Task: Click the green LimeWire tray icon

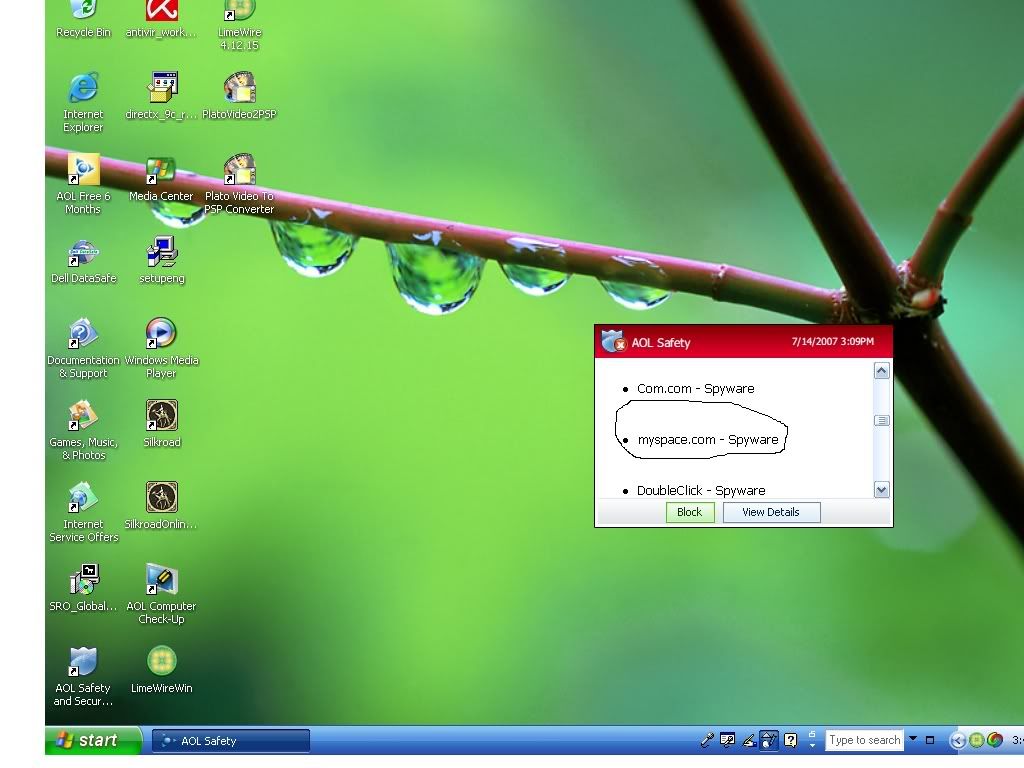Action: point(976,740)
